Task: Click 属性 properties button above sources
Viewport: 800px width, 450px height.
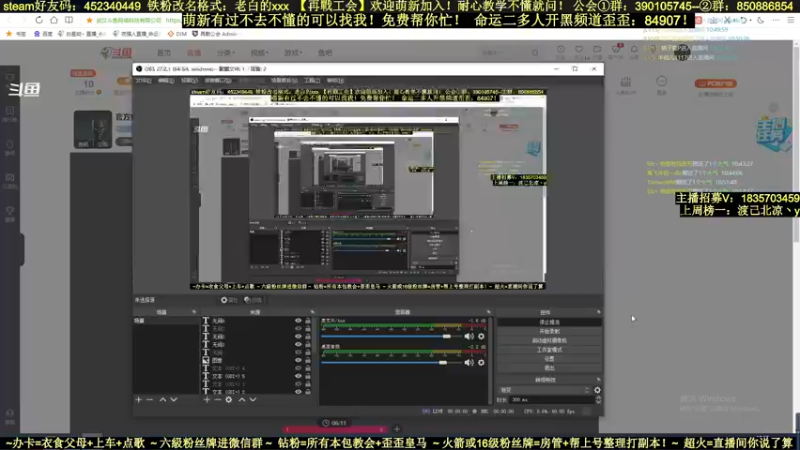Action: tap(229, 300)
